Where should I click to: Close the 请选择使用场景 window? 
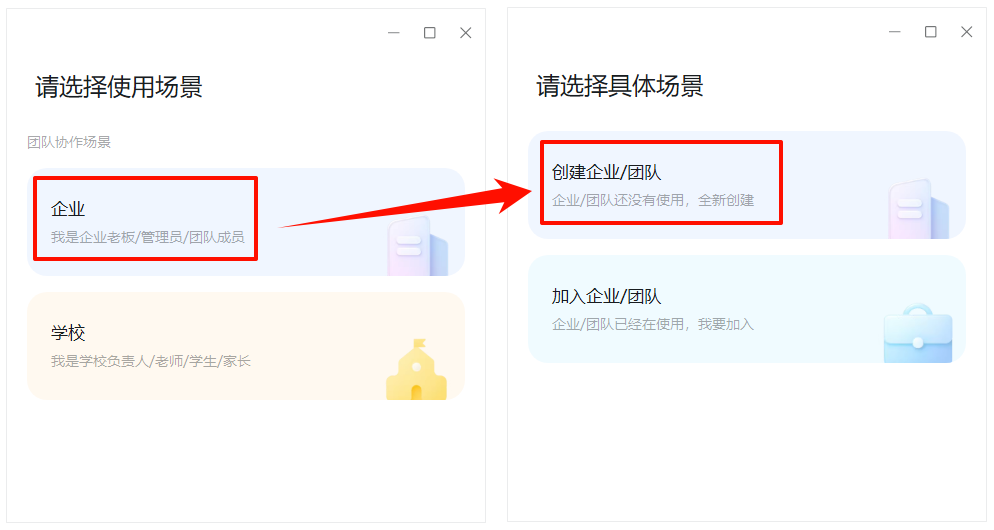click(465, 33)
